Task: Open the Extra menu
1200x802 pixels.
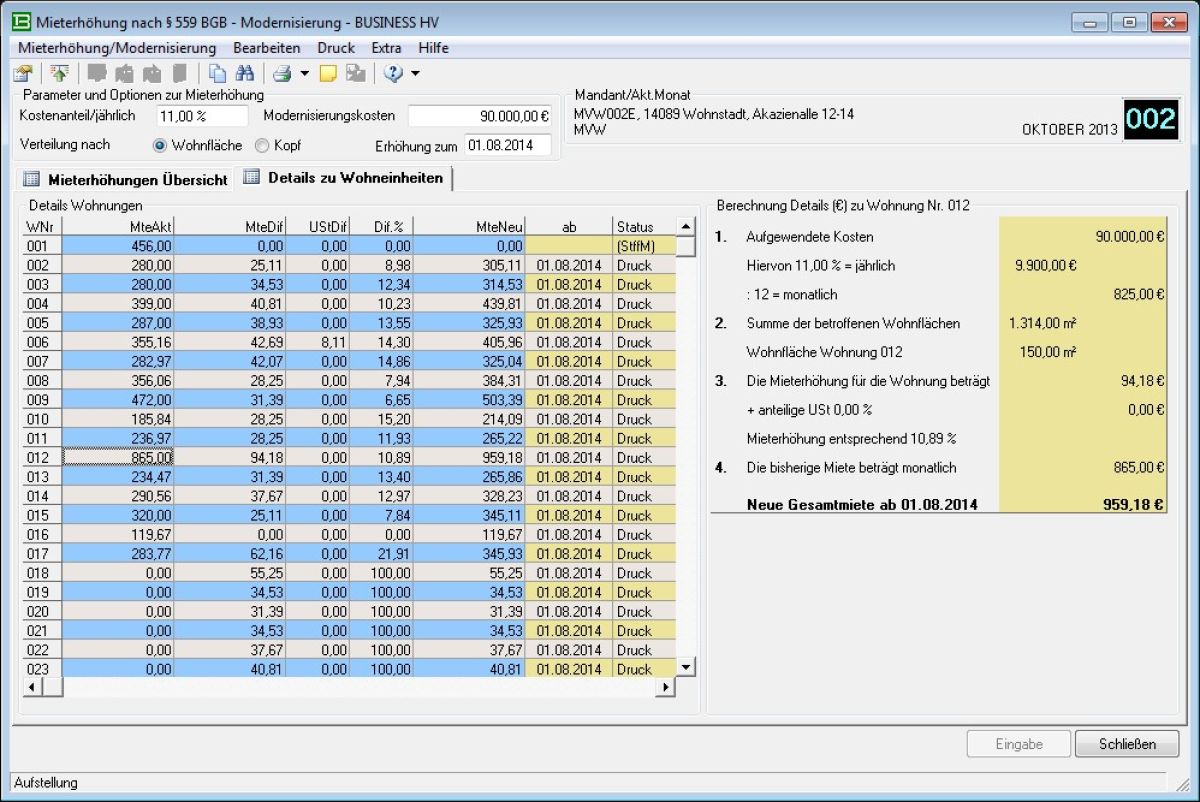Action: [386, 47]
